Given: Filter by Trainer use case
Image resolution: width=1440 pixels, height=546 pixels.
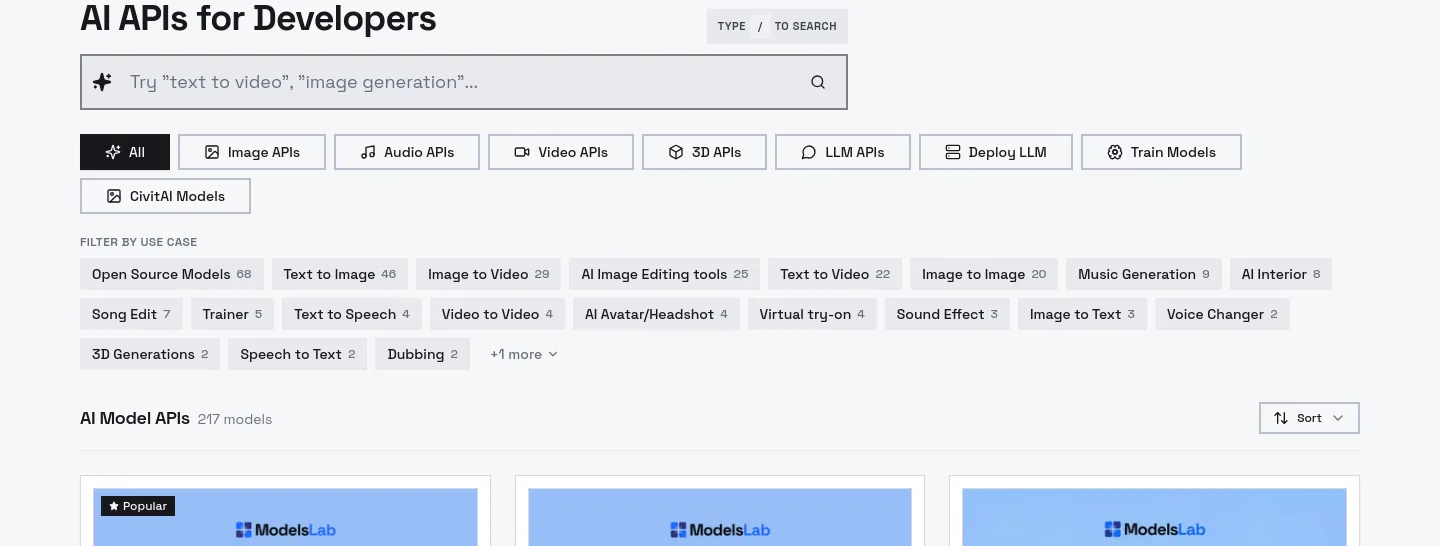Looking at the screenshot, I should 232,314.
